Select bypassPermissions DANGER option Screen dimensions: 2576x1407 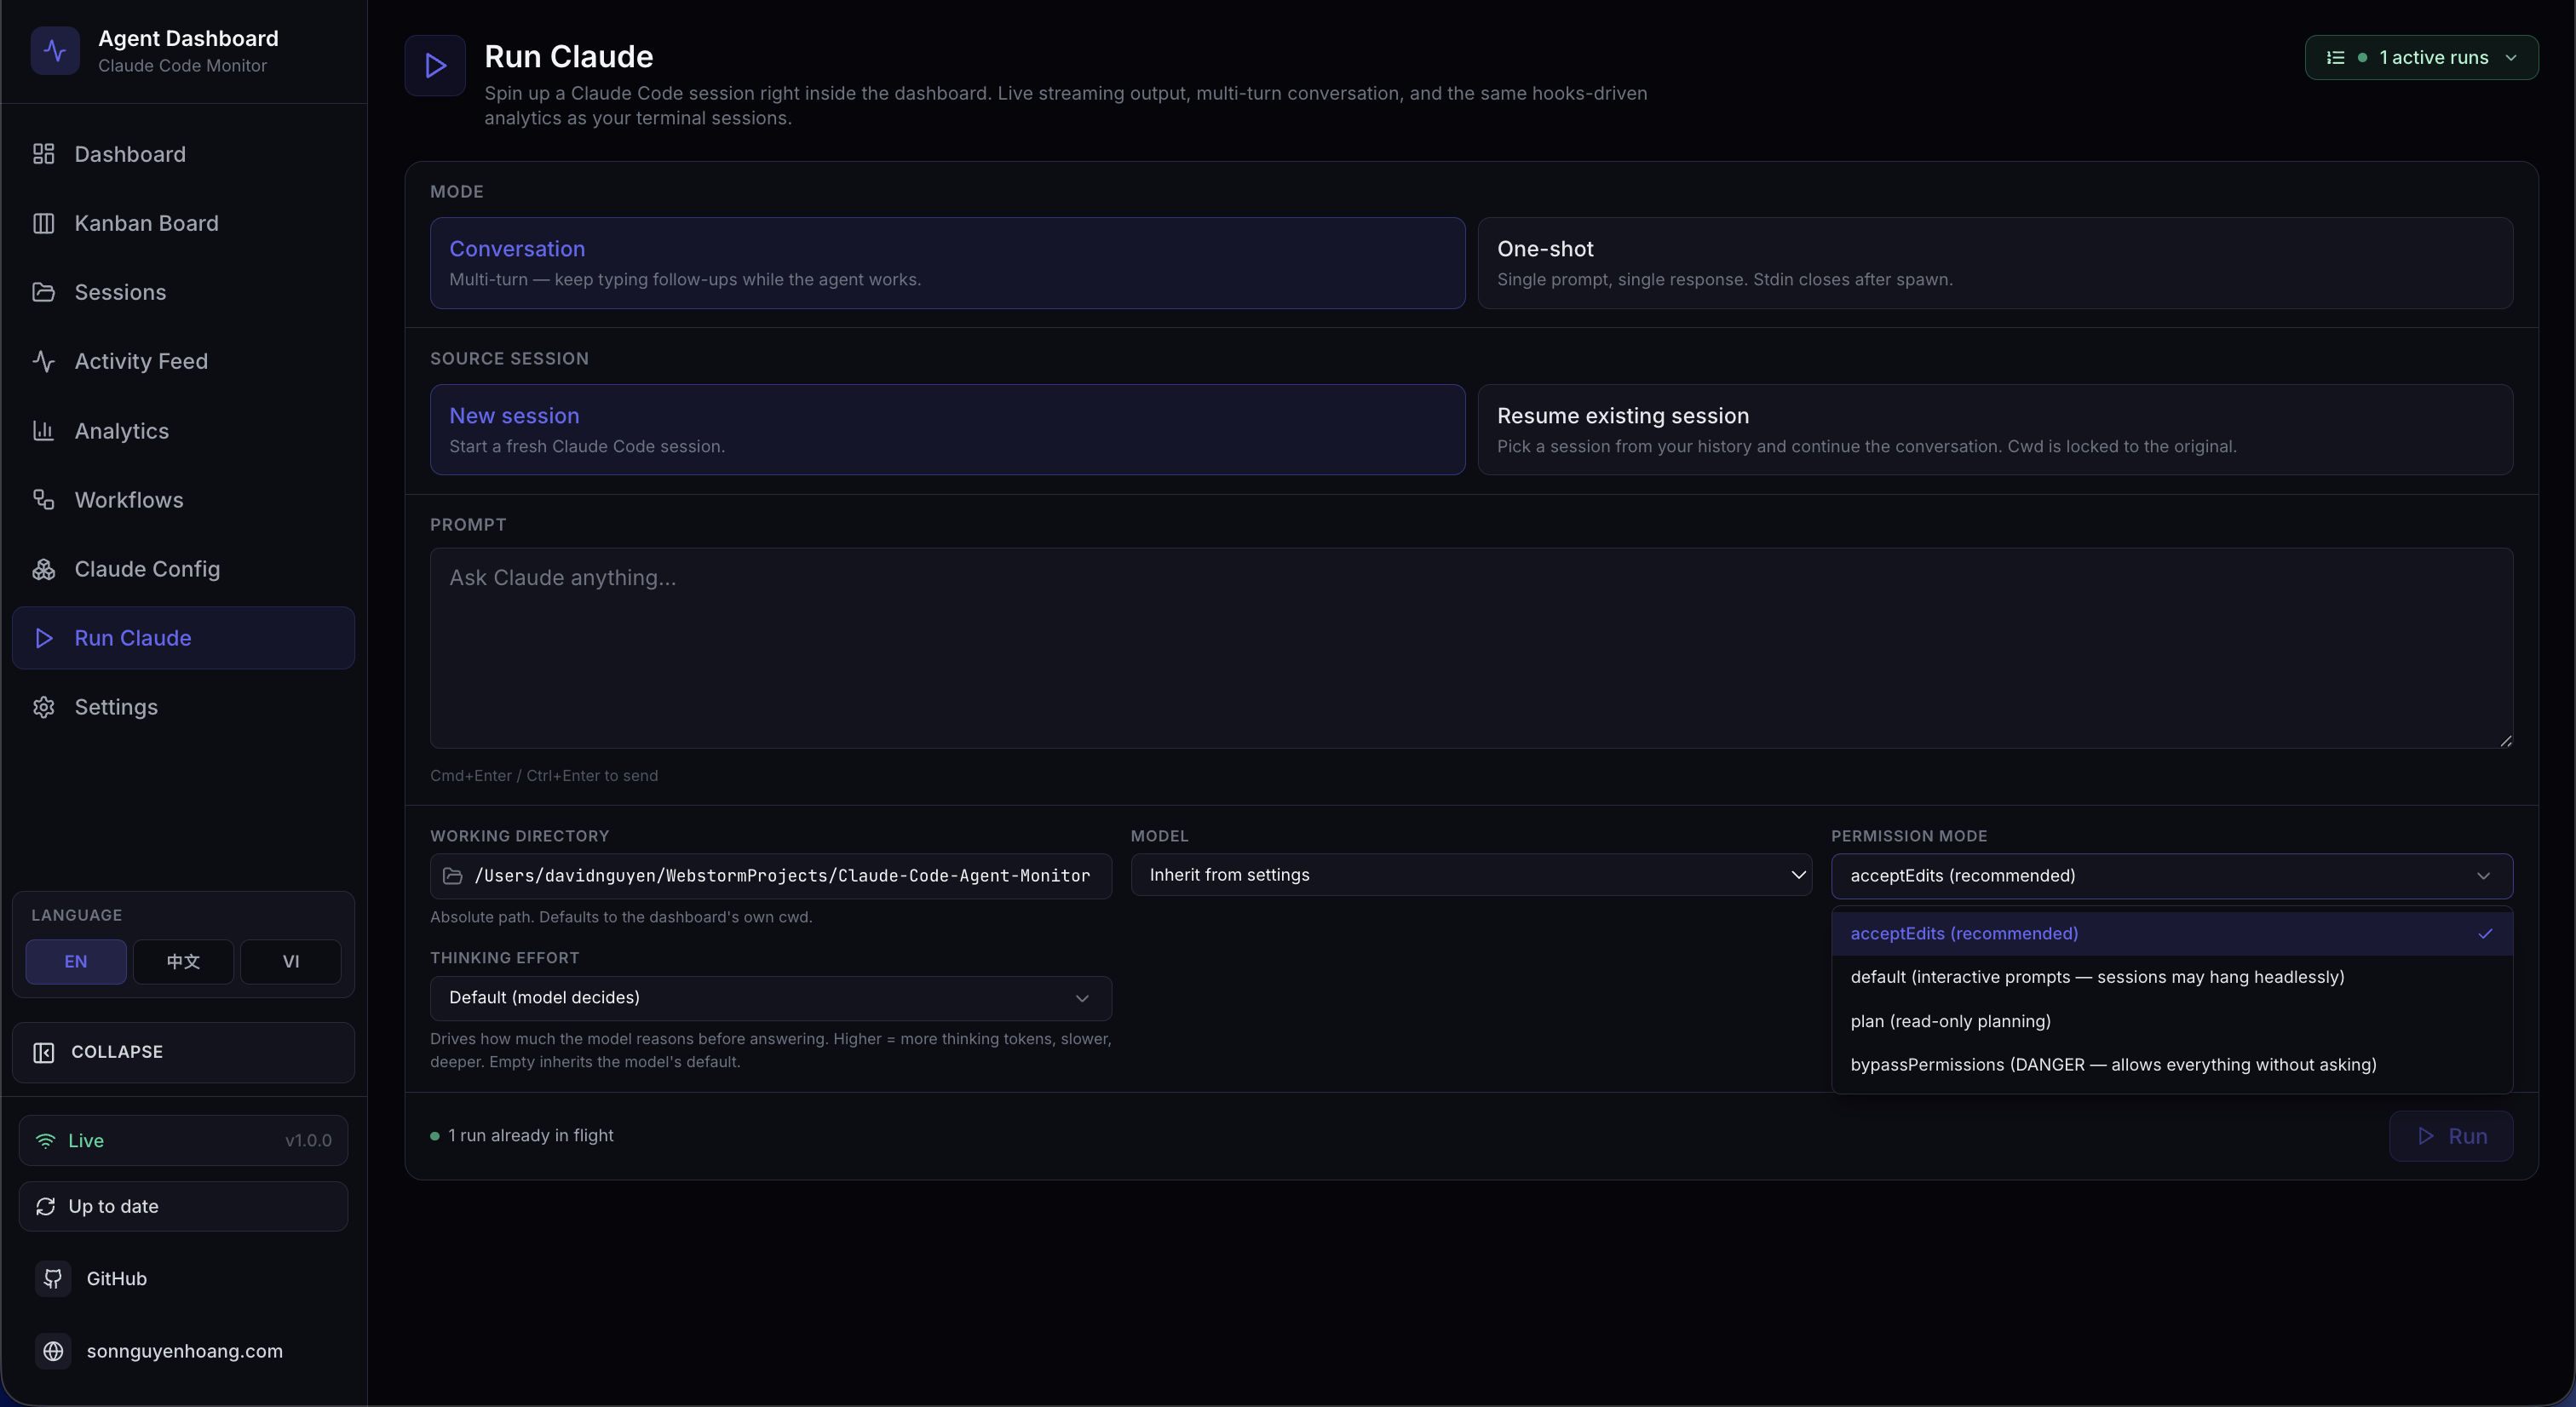(x=2172, y=1065)
